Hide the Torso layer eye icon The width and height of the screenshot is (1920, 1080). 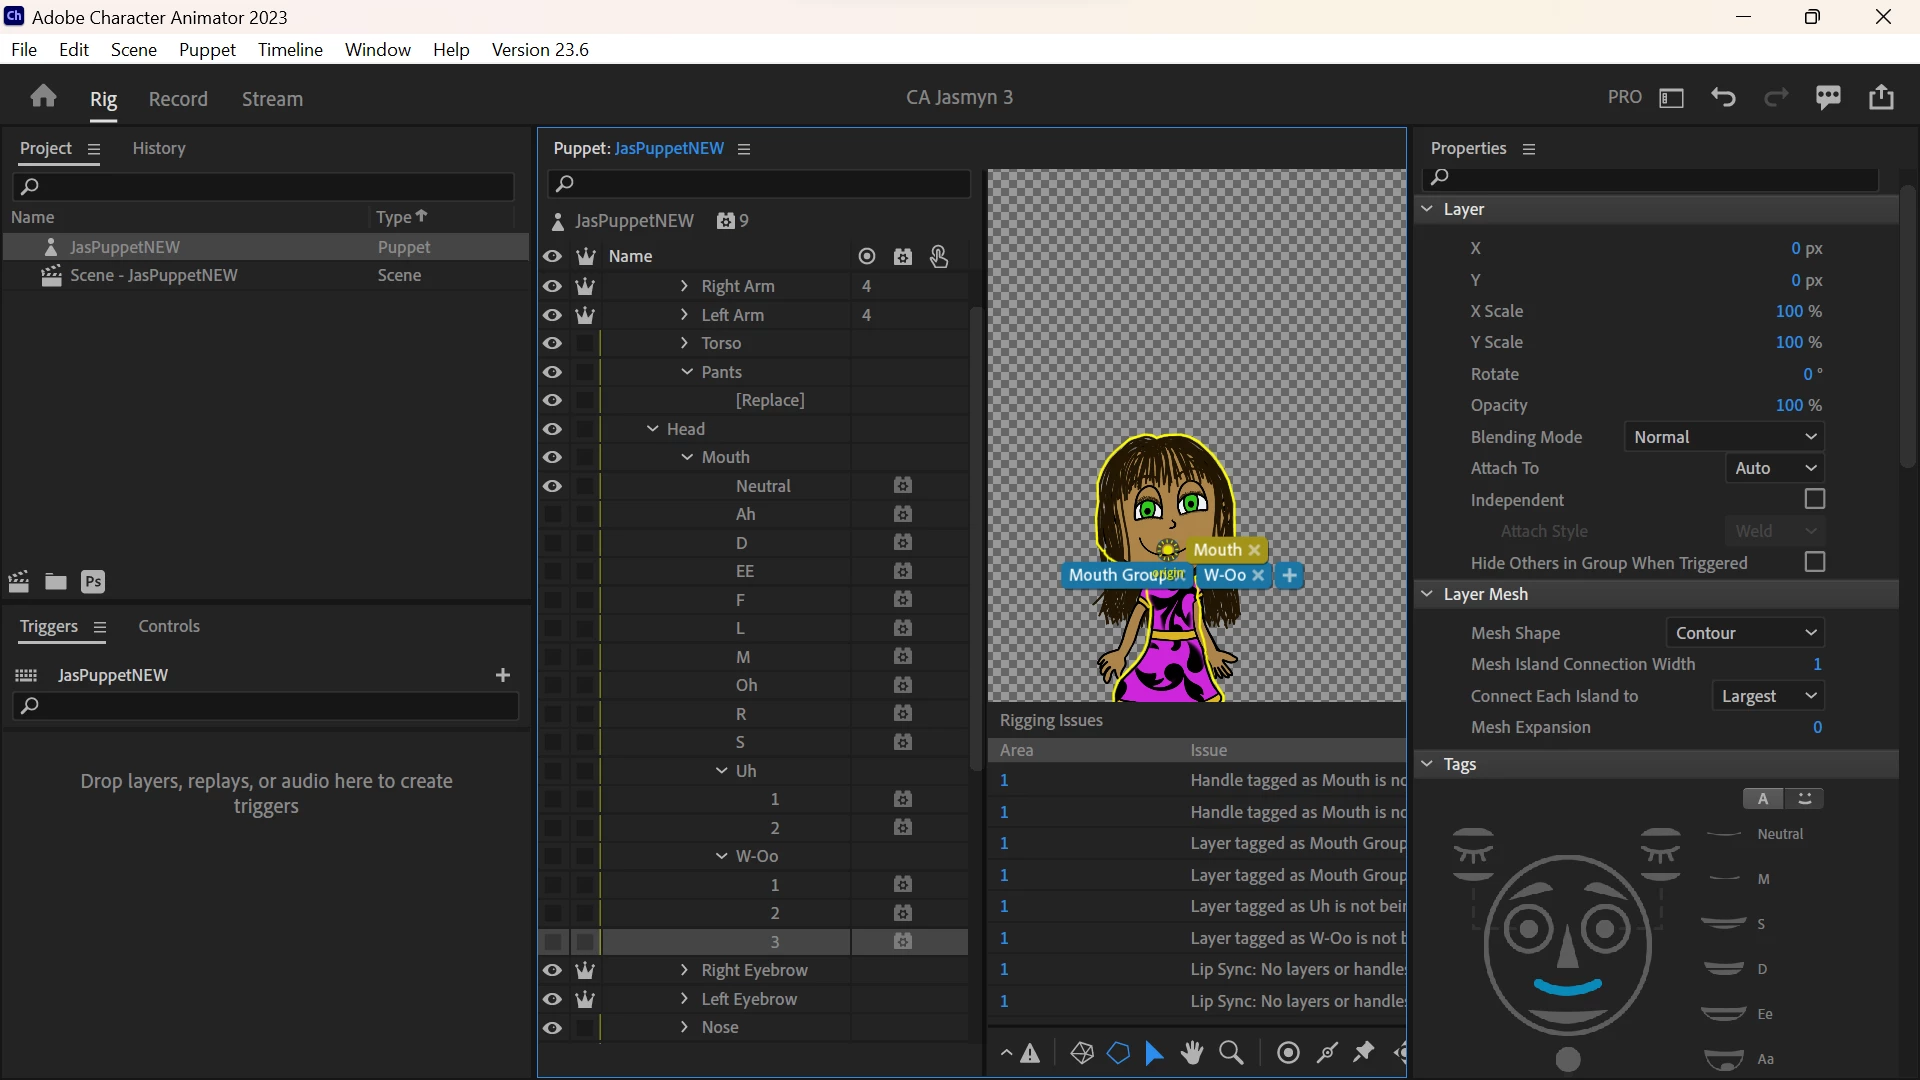(x=552, y=343)
